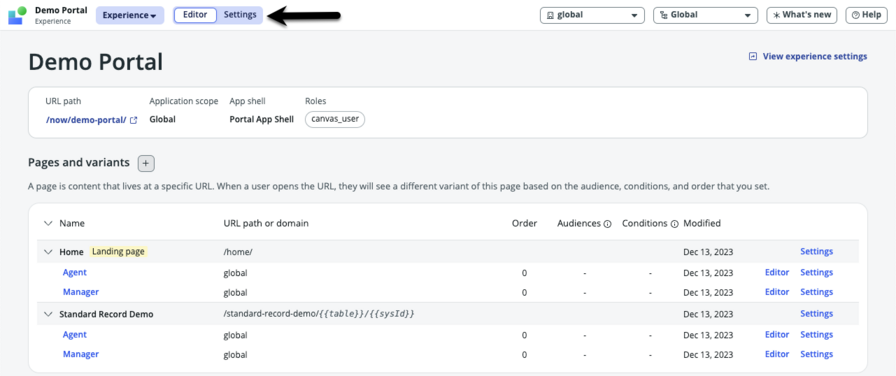Click the Demo Portal page heading
This screenshot has height=376, width=896.
95,62
